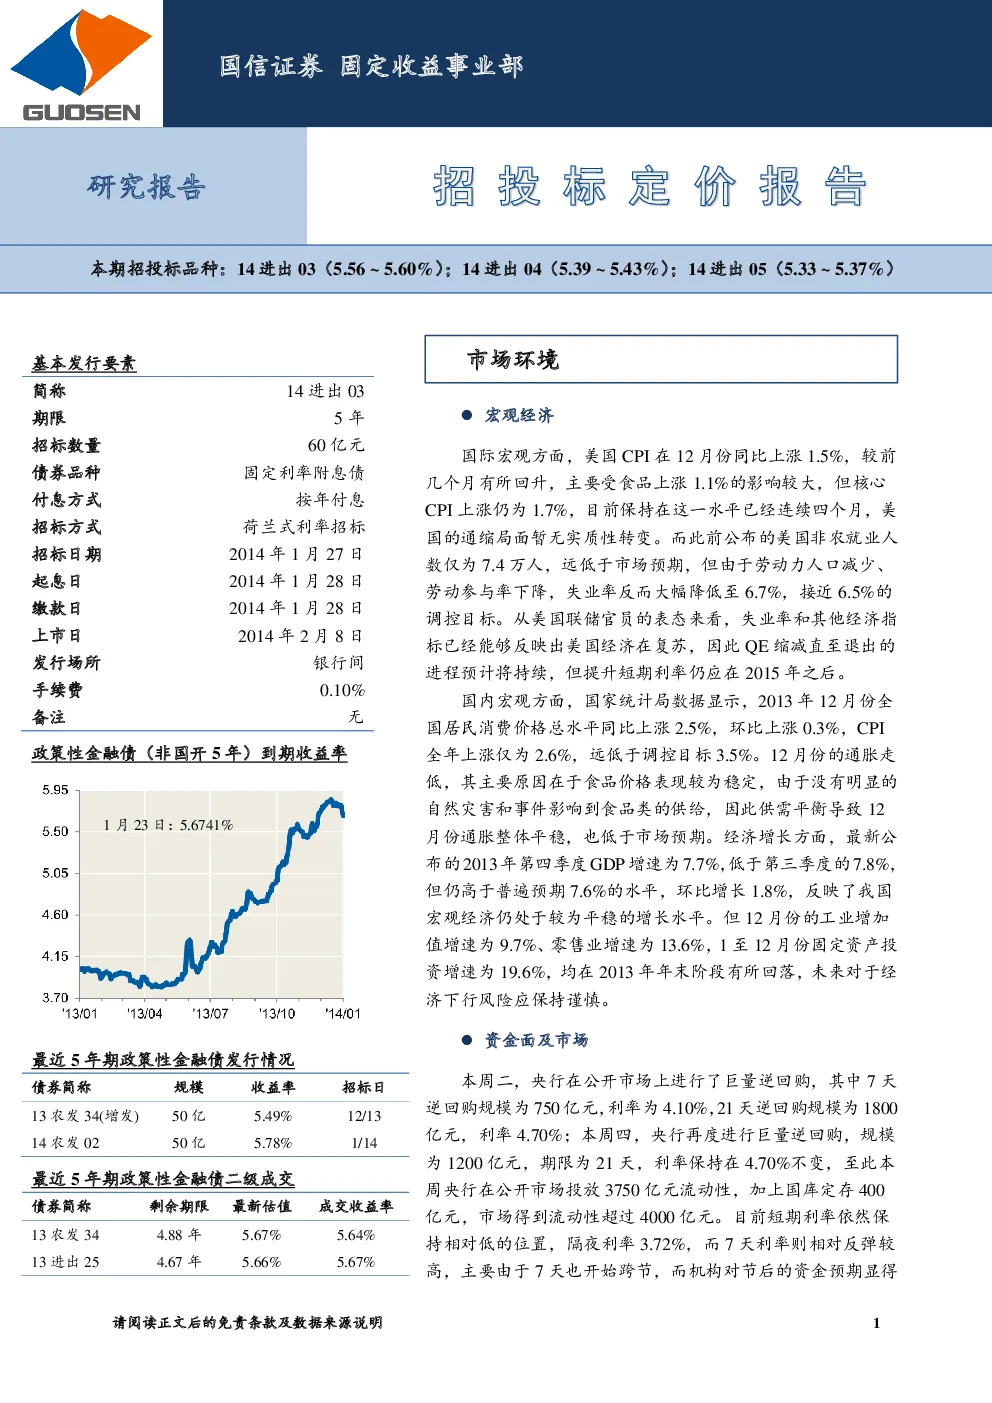The width and height of the screenshot is (992, 1403).
Task: Click the 市场环境 section box
Action: coord(661,359)
